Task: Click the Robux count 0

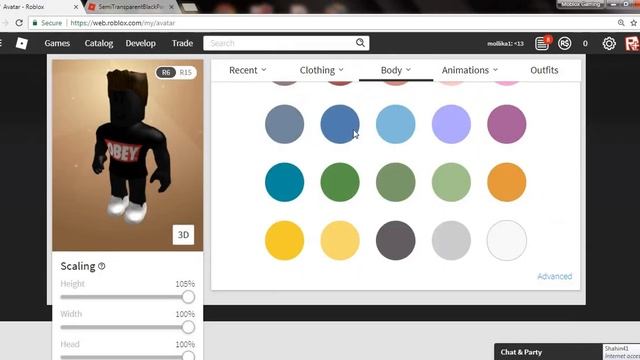Action: (585, 43)
